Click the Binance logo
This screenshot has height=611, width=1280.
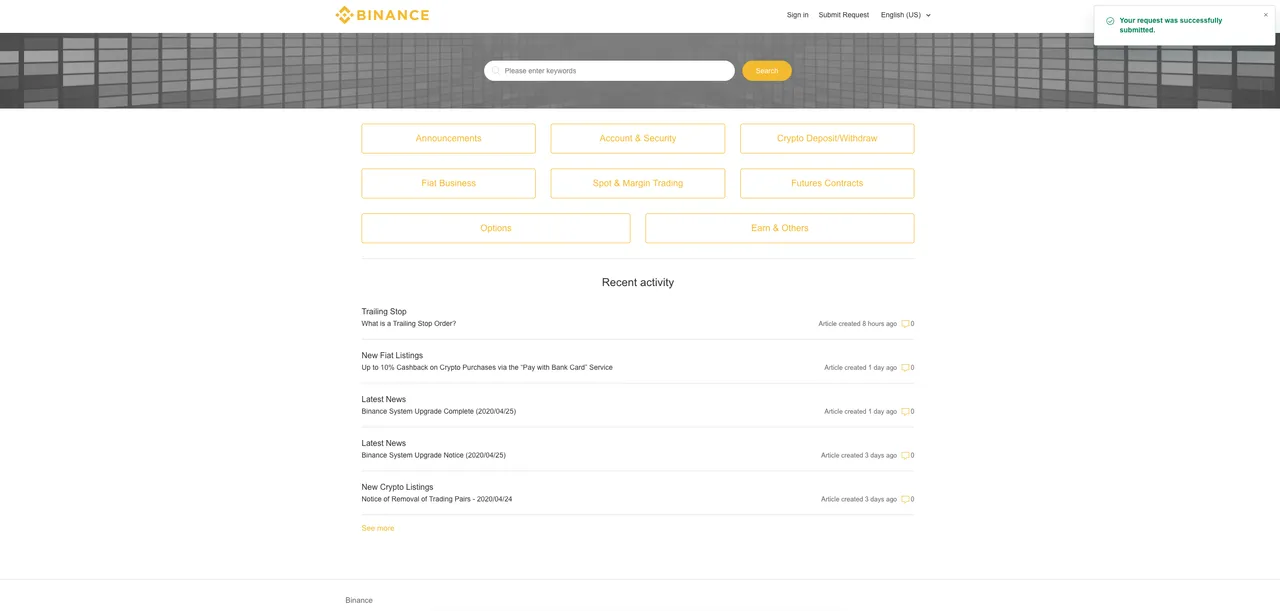pos(382,15)
